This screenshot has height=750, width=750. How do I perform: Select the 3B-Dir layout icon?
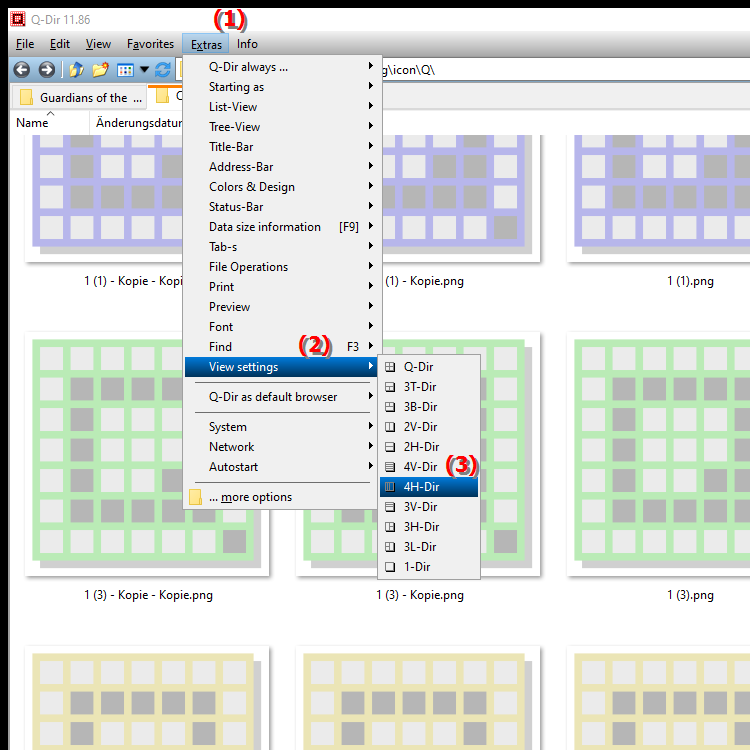point(390,407)
